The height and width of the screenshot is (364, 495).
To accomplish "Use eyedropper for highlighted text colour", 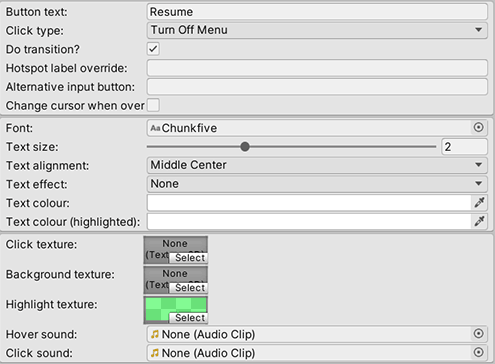I will 479,221.
